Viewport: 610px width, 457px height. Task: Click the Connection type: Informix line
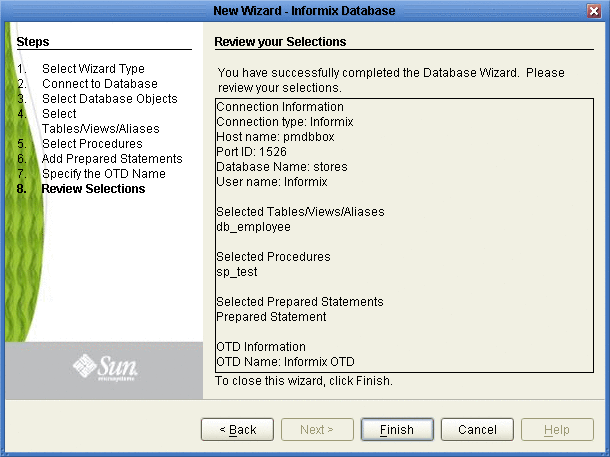(x=285, y=122)
